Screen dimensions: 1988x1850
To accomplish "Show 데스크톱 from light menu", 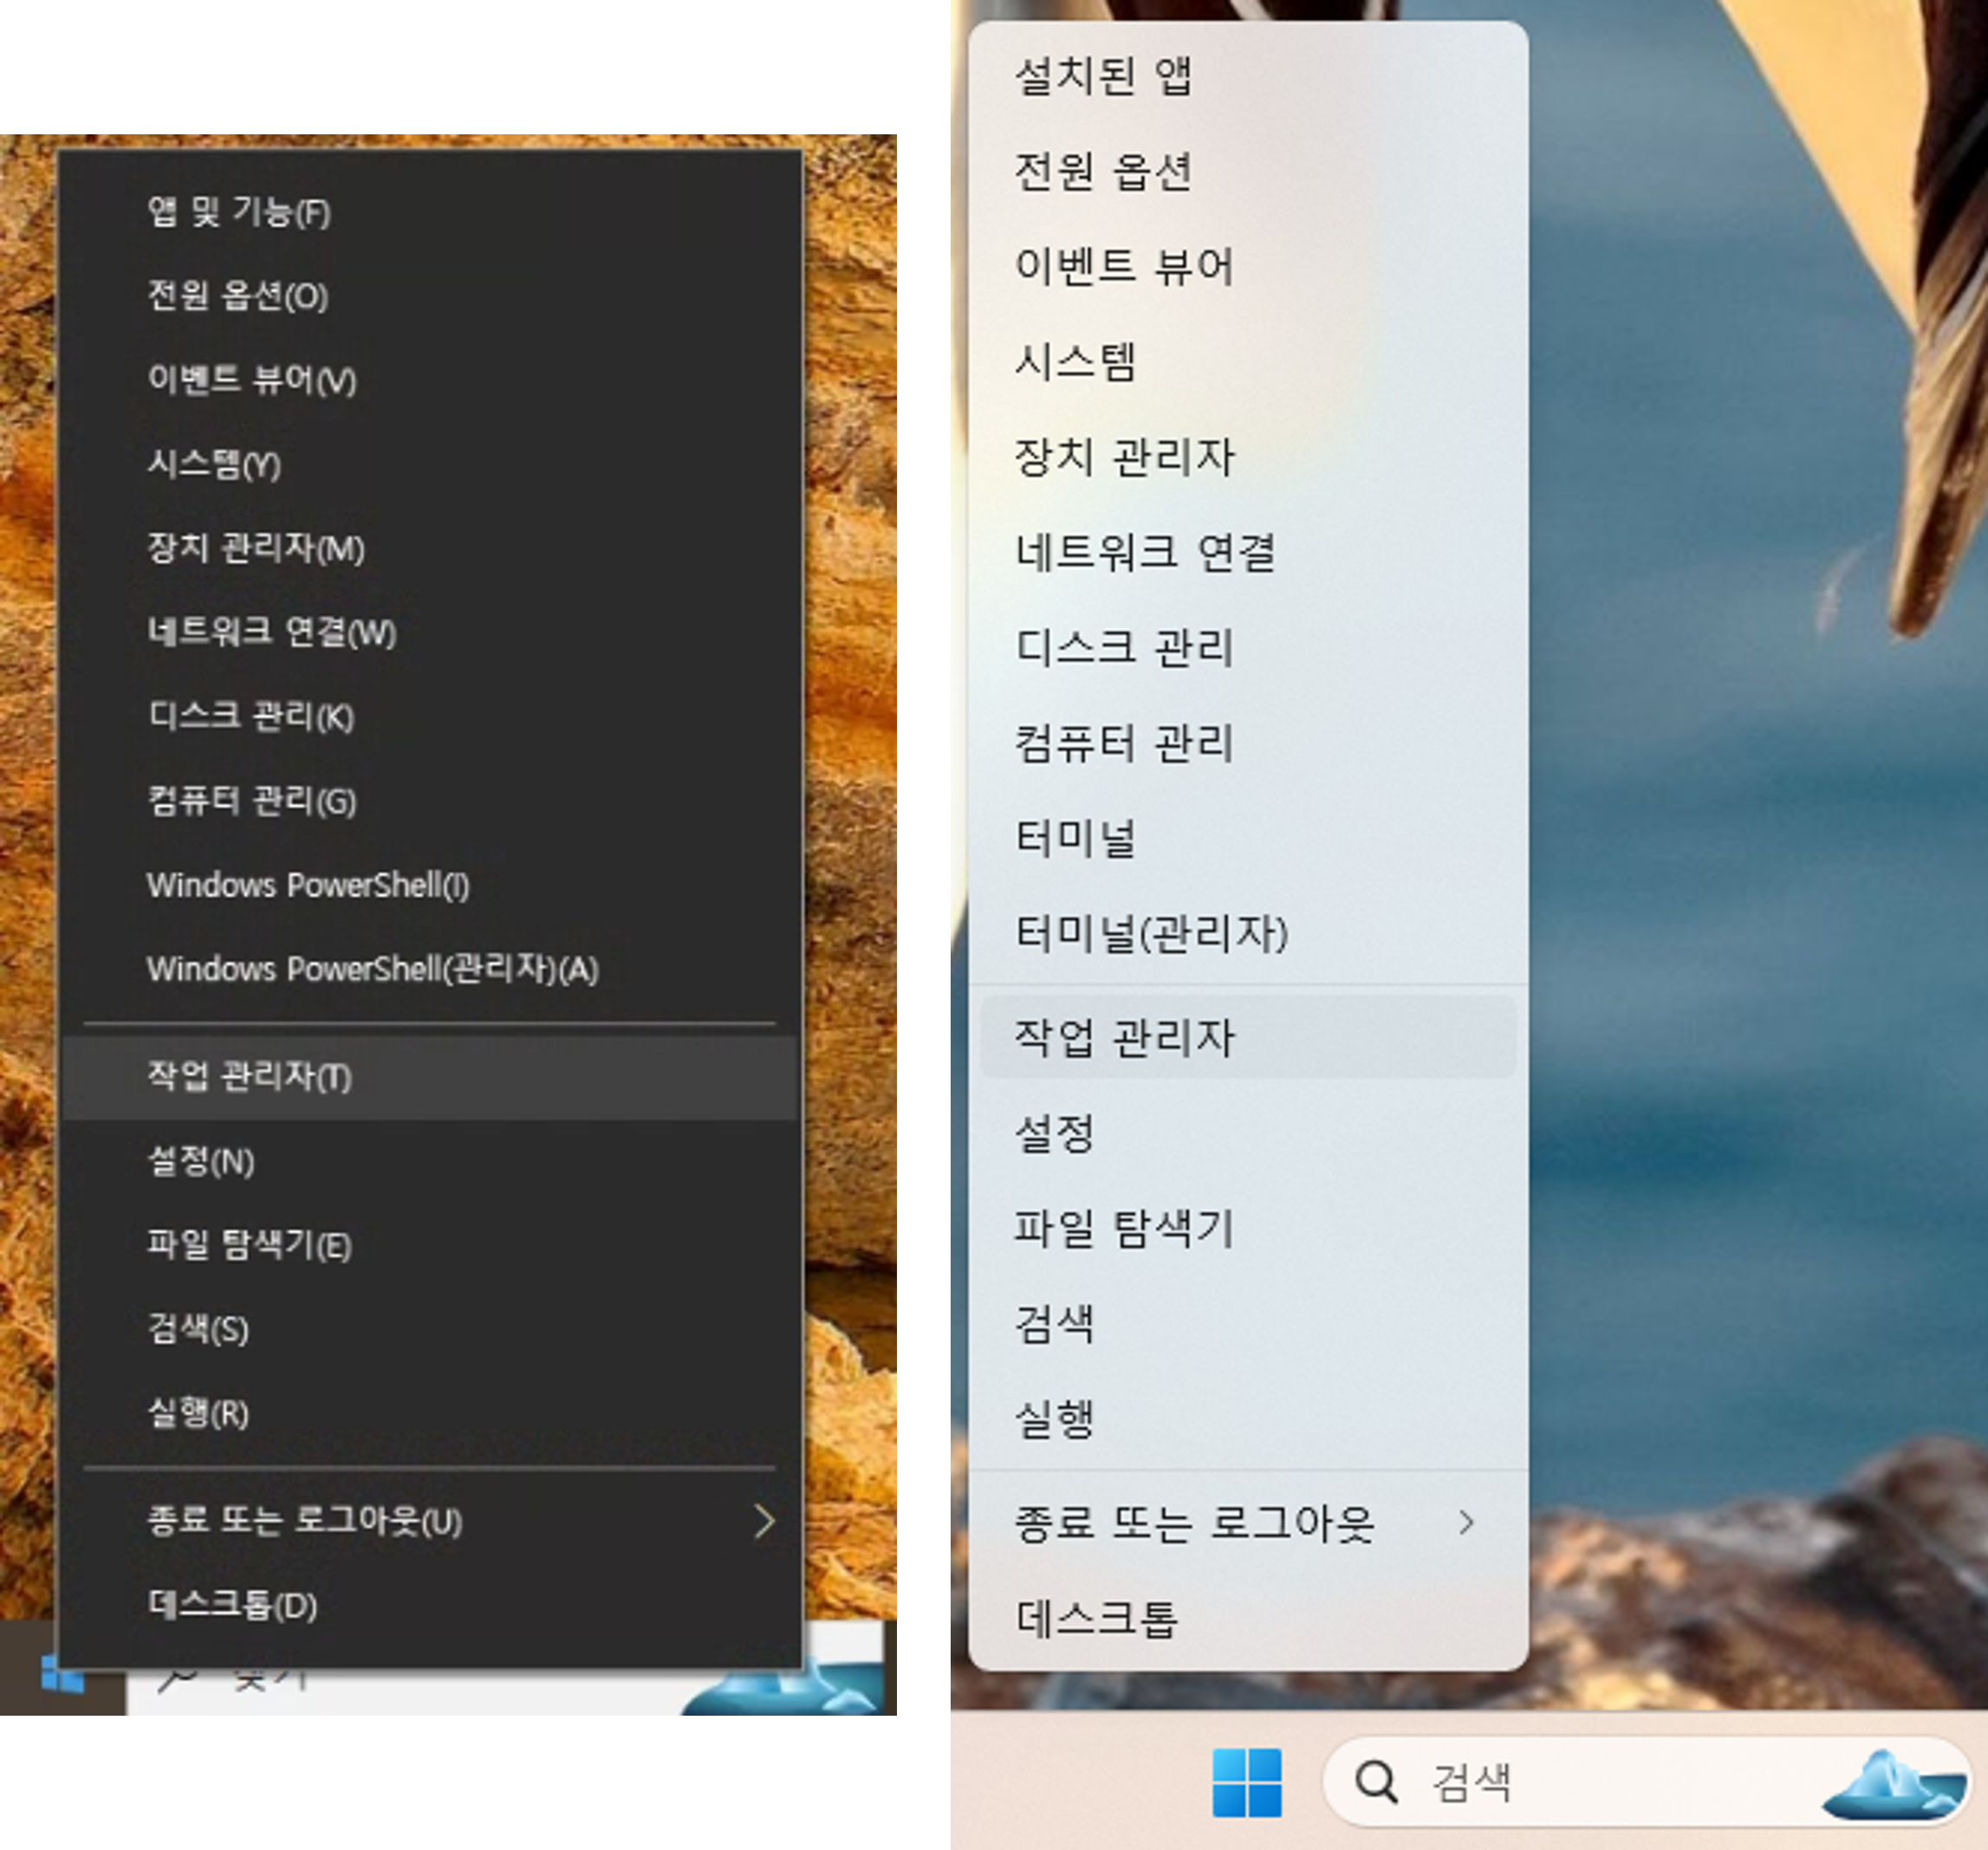I will (x=1097, y=1617).
